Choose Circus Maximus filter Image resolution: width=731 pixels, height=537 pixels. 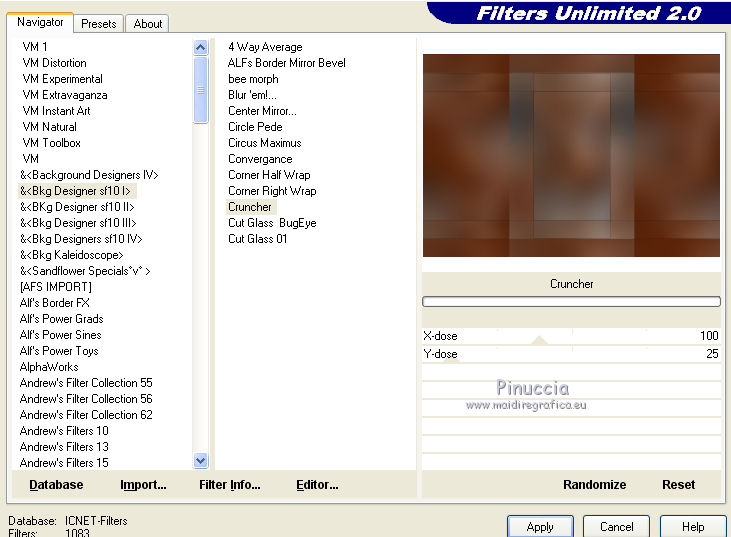coord(264,143)
